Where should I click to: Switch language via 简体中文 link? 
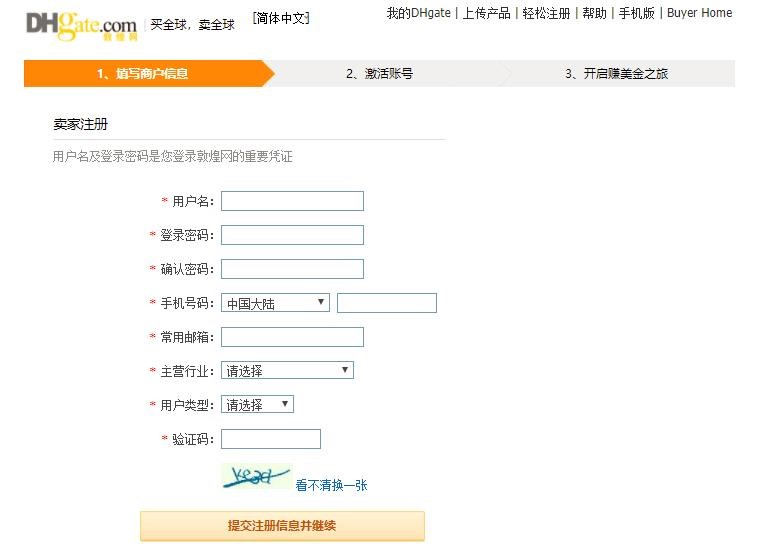(x=281, y=18)
